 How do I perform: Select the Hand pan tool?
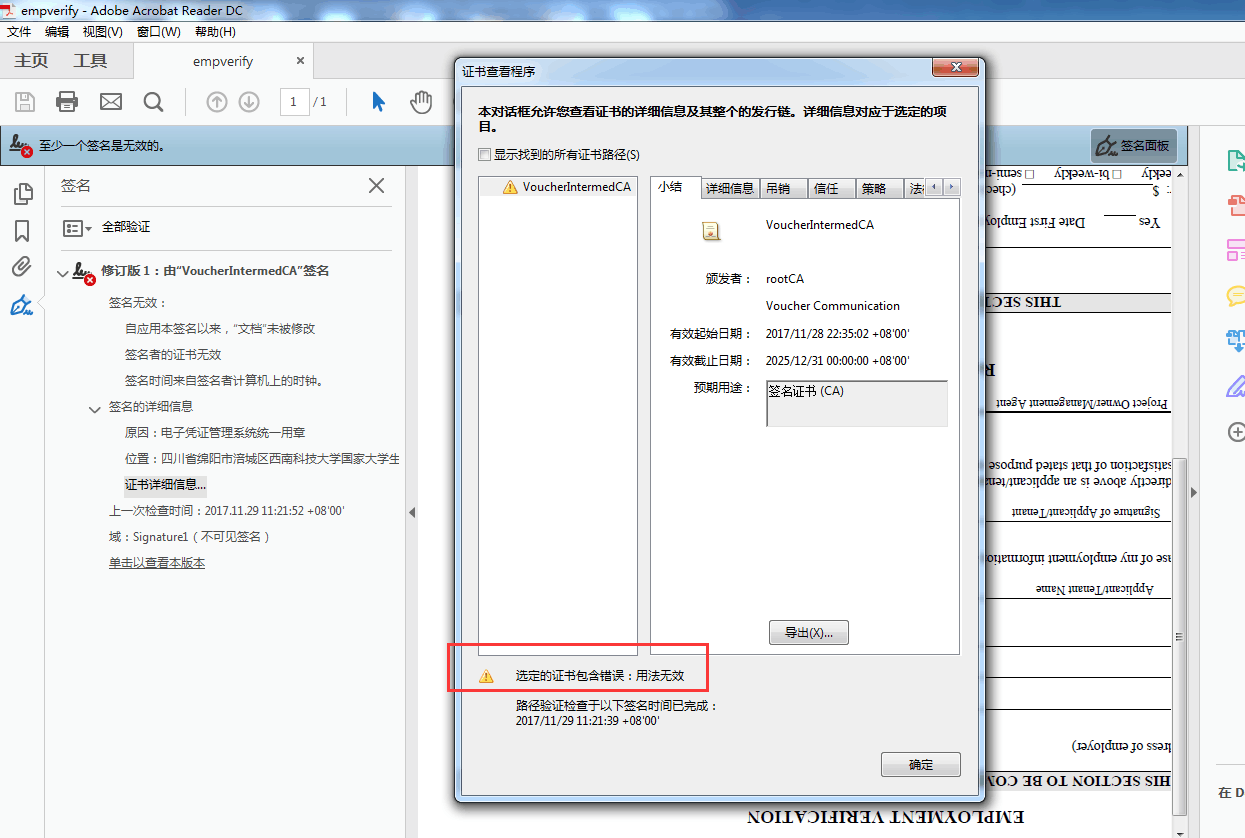point(421,102)
